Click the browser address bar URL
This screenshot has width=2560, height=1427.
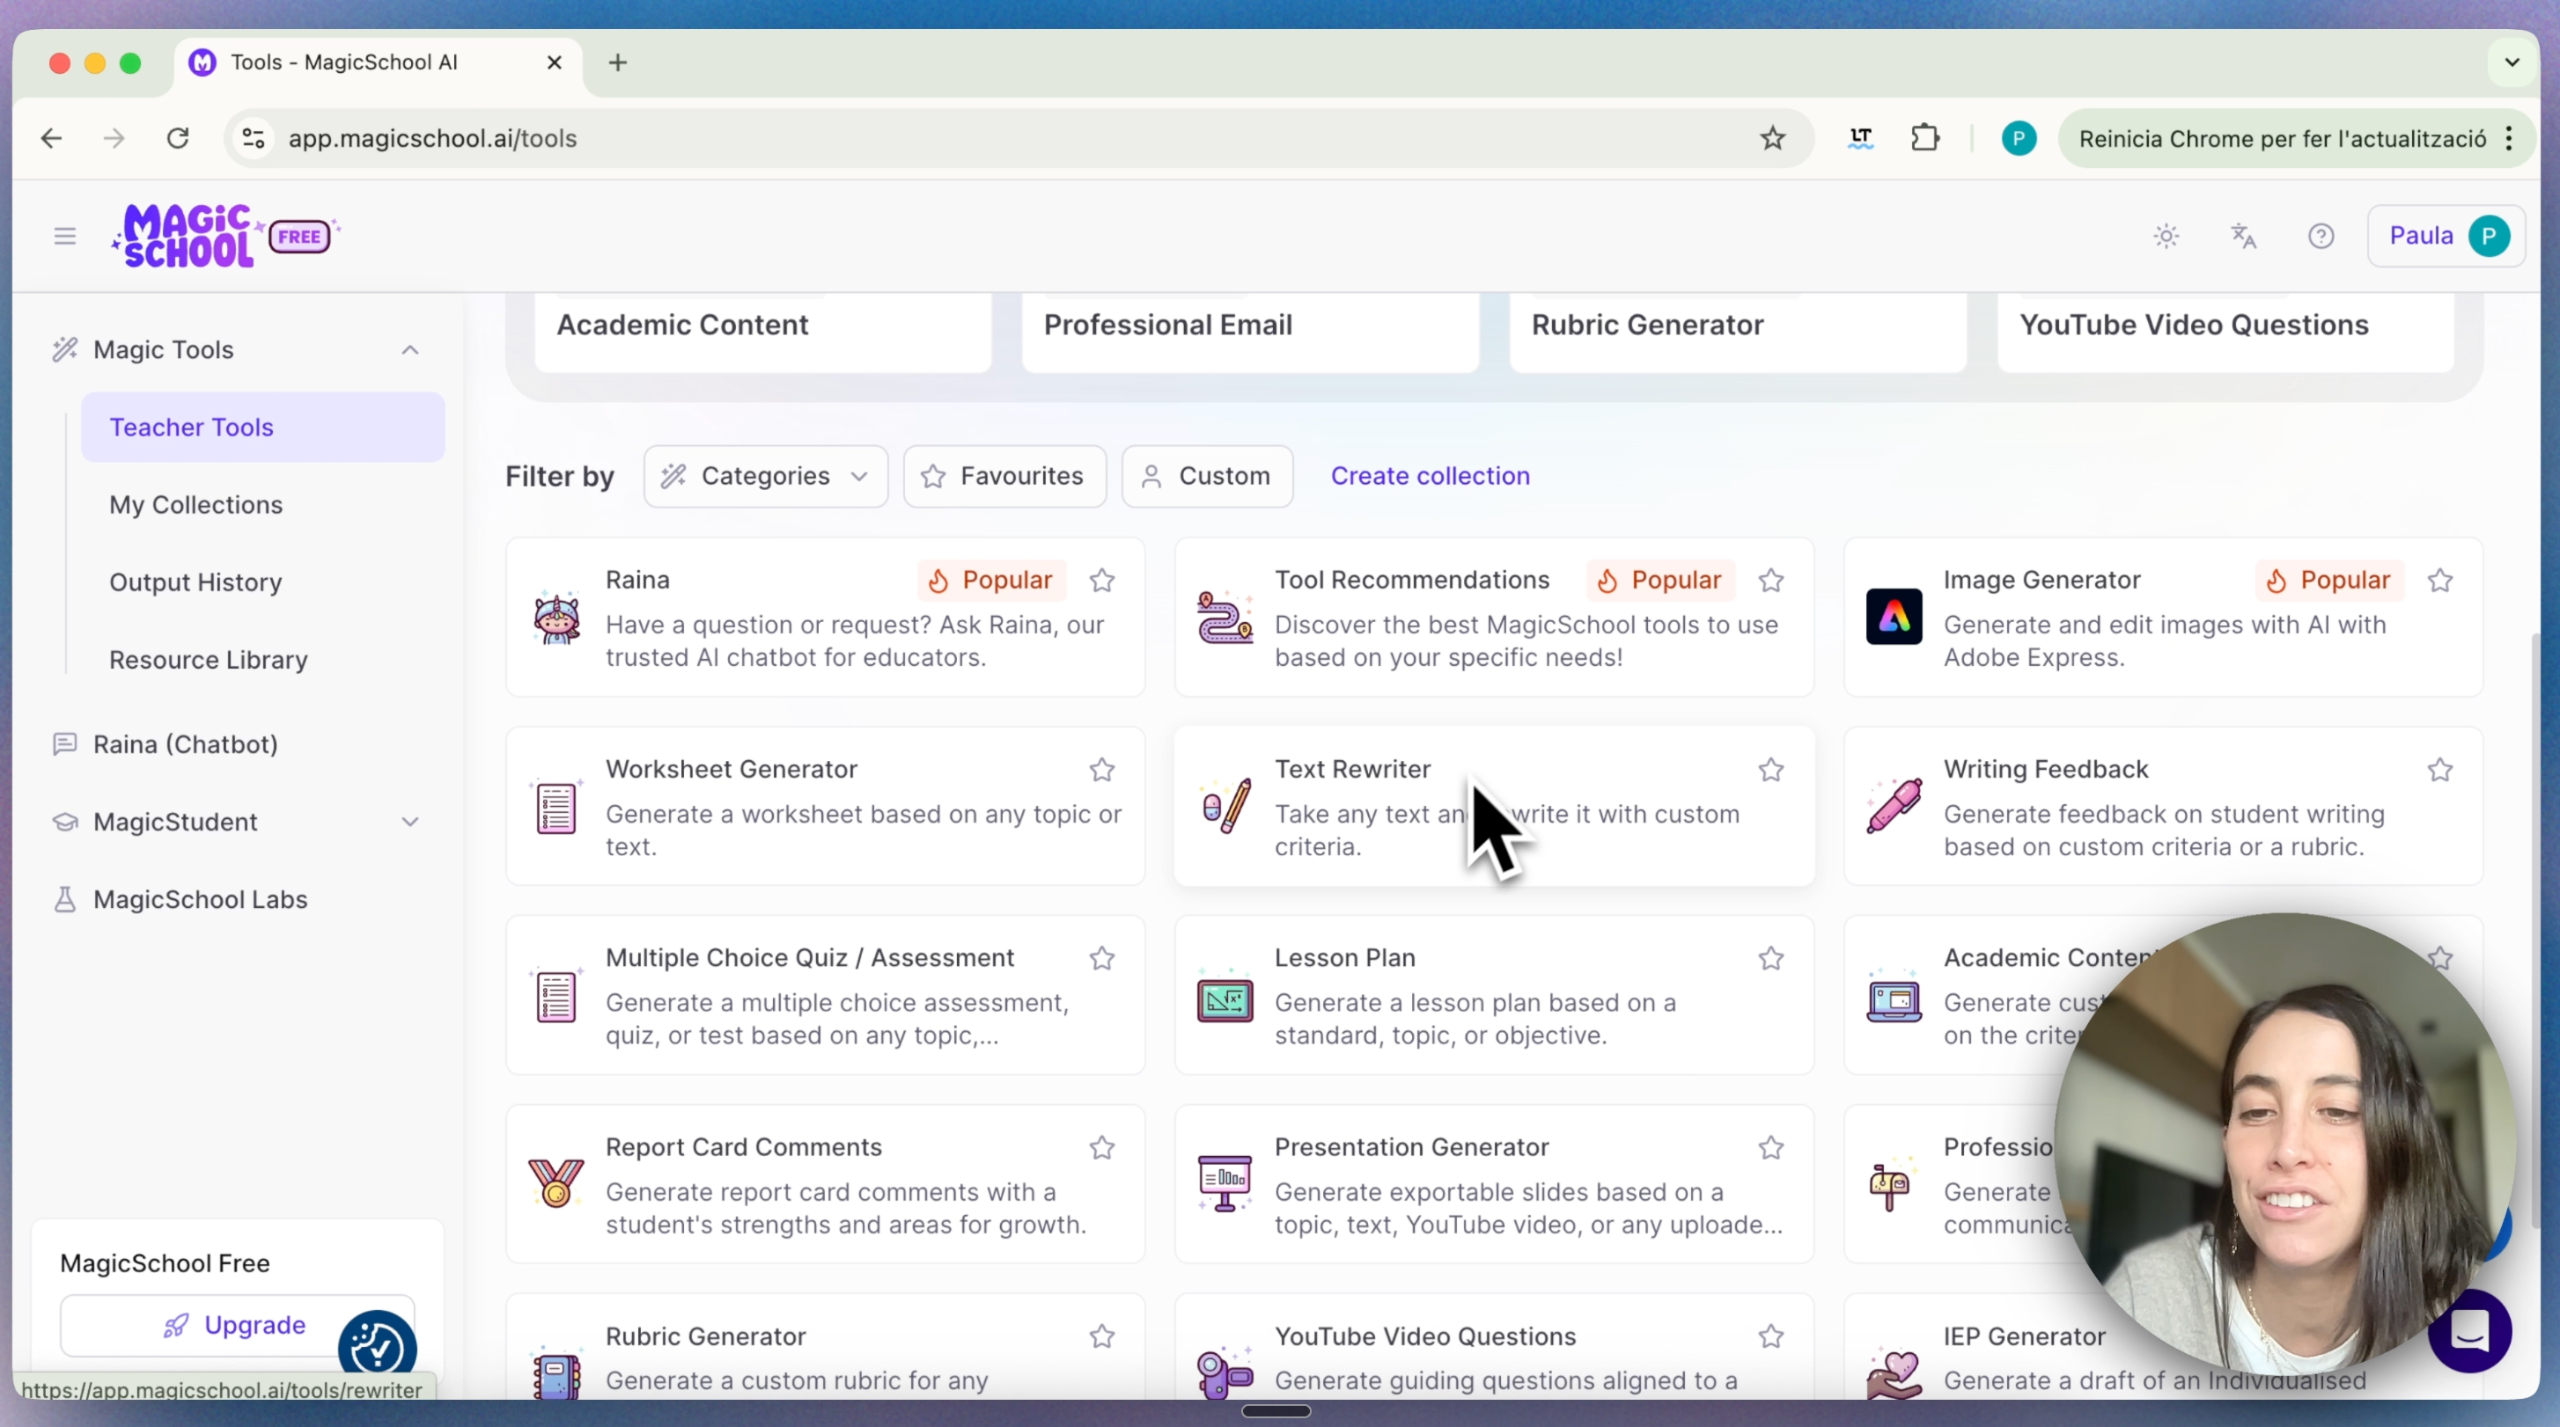point(433,138)
